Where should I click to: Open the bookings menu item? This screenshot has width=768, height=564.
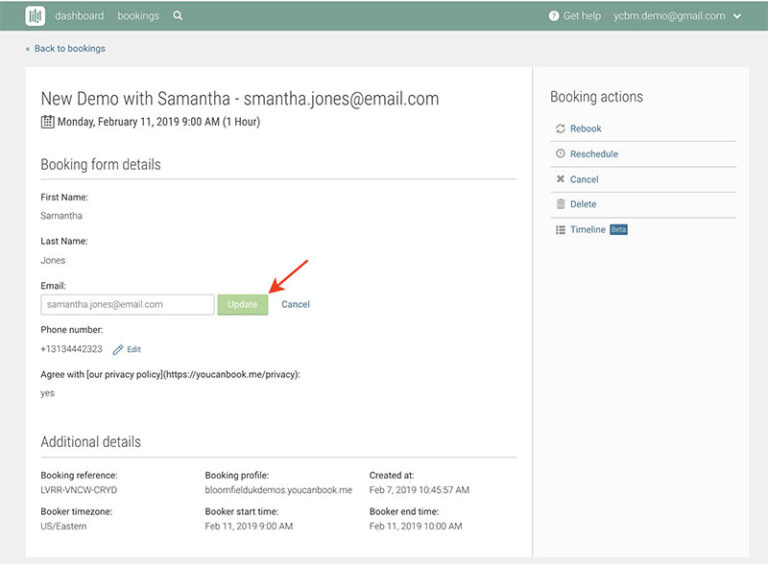coord(138,16)
